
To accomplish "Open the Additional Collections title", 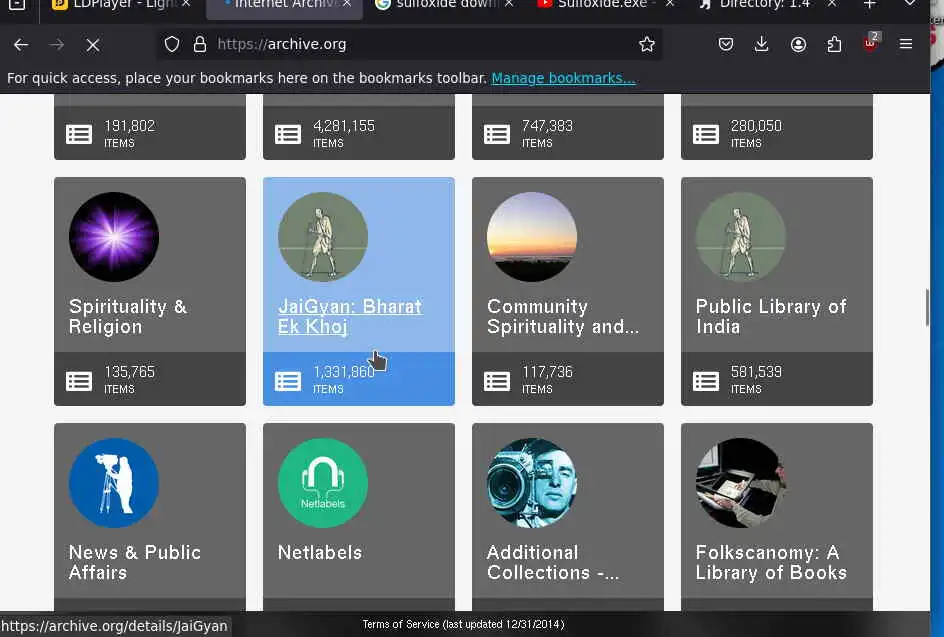I will click(553, 562).
